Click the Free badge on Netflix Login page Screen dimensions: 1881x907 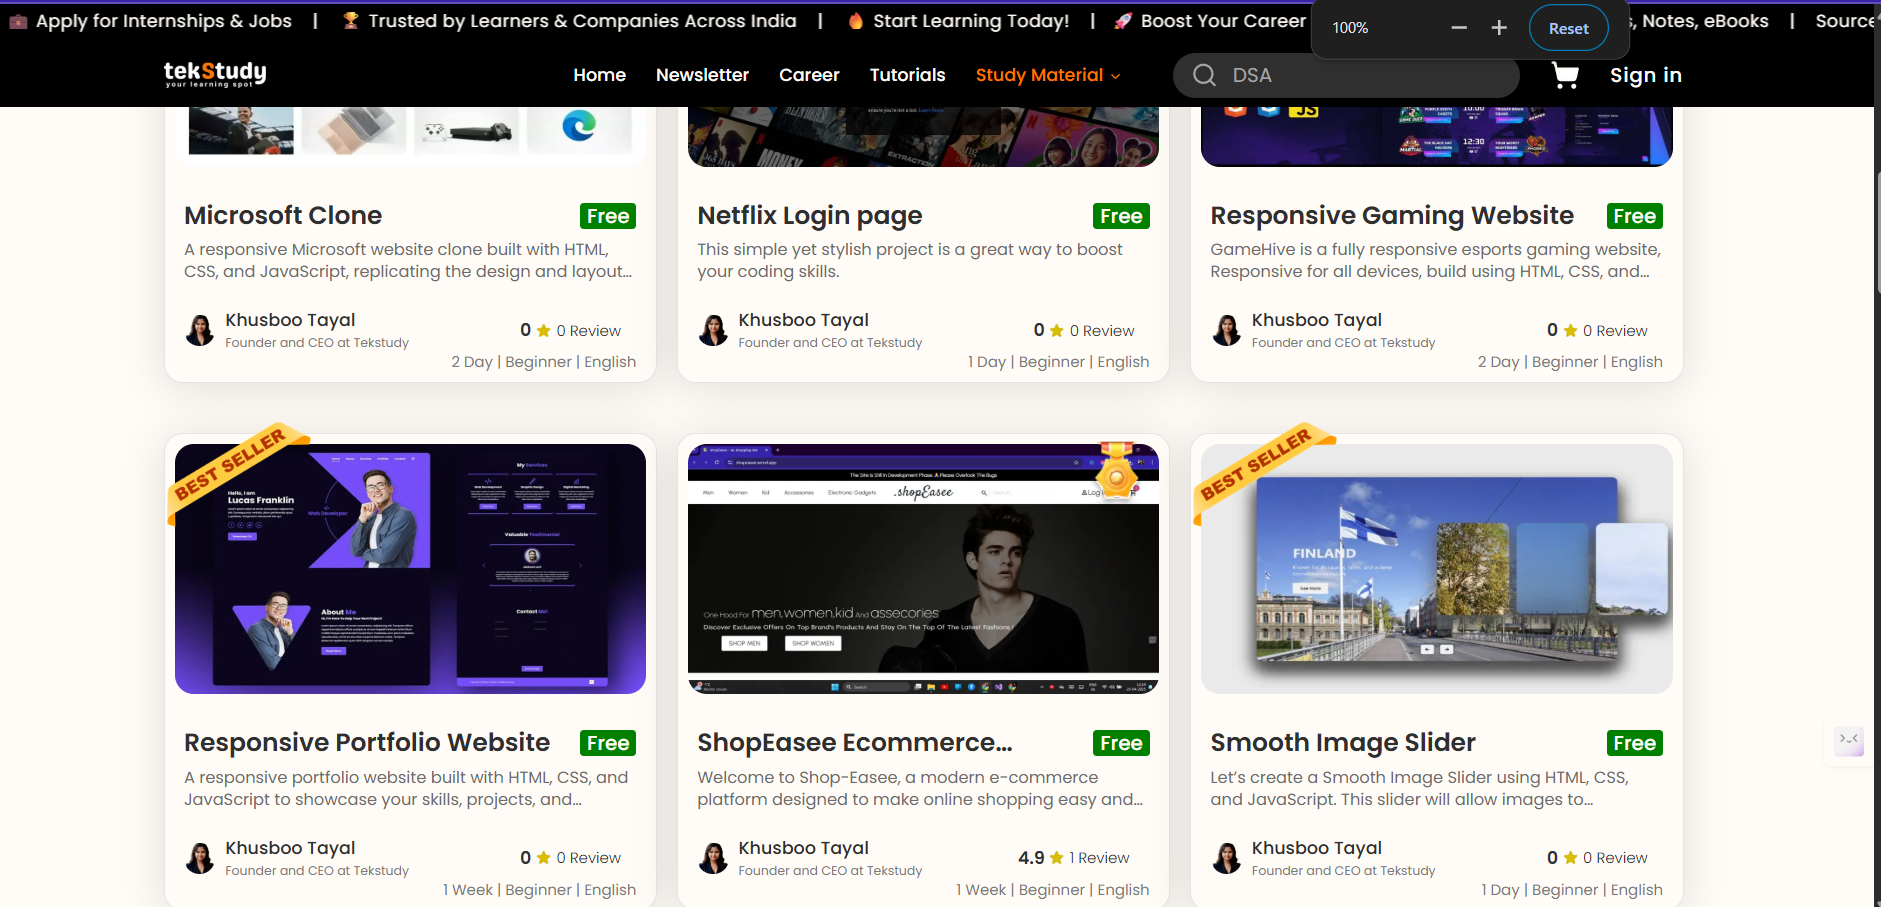pos(1121,216)
